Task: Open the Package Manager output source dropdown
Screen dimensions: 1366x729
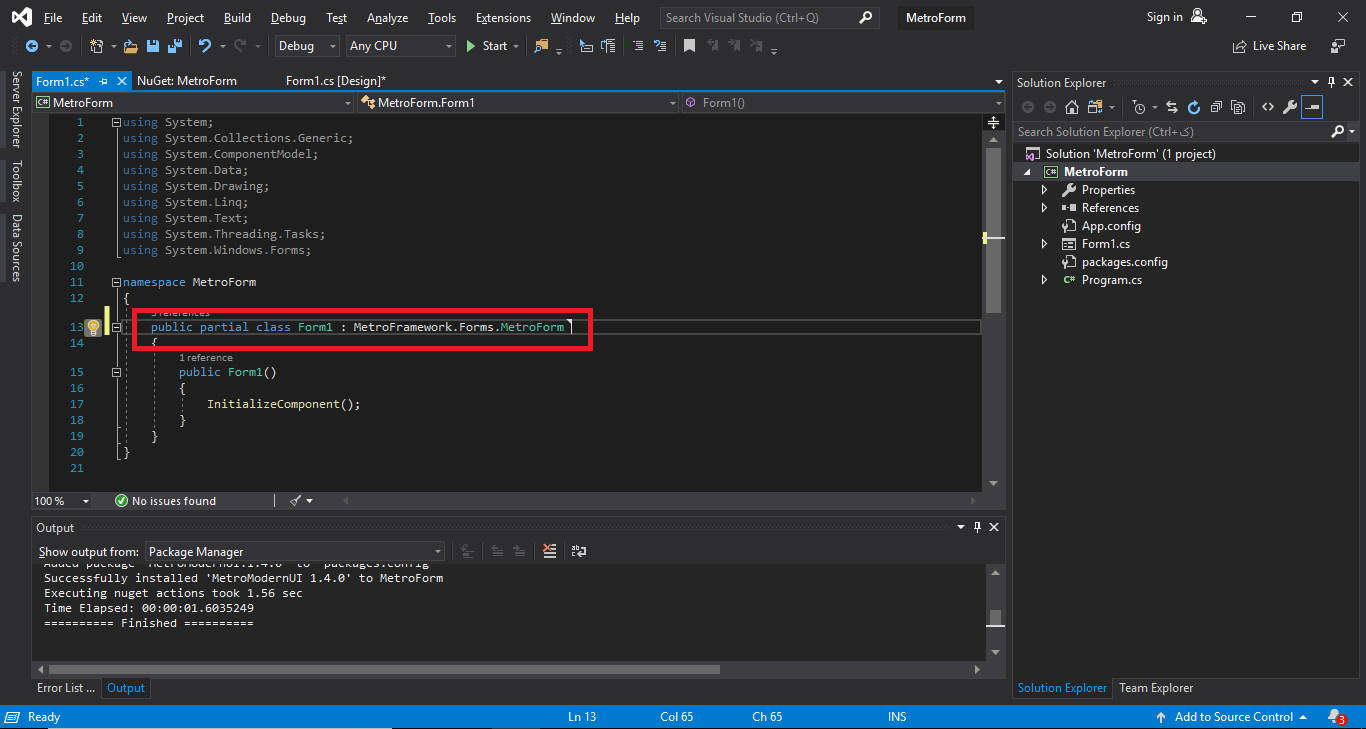Action: tap(295, 551)
